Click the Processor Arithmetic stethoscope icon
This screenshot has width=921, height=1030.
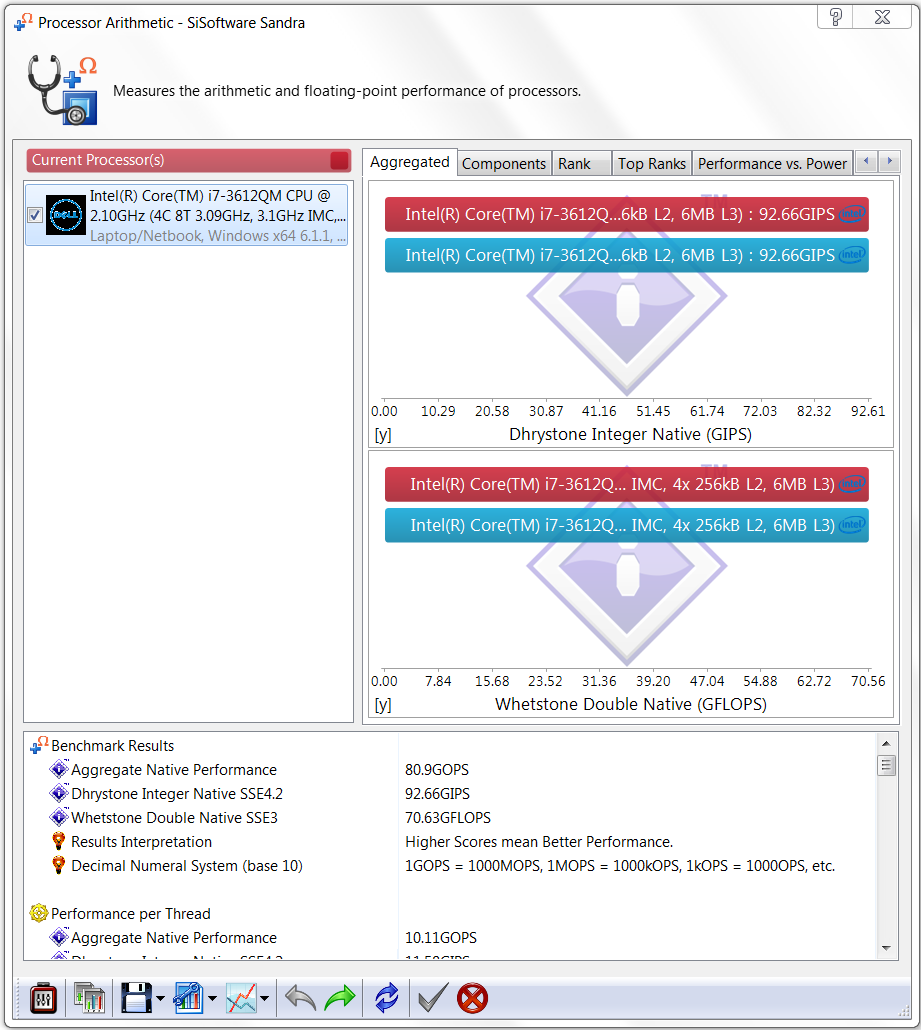(63, 90)
